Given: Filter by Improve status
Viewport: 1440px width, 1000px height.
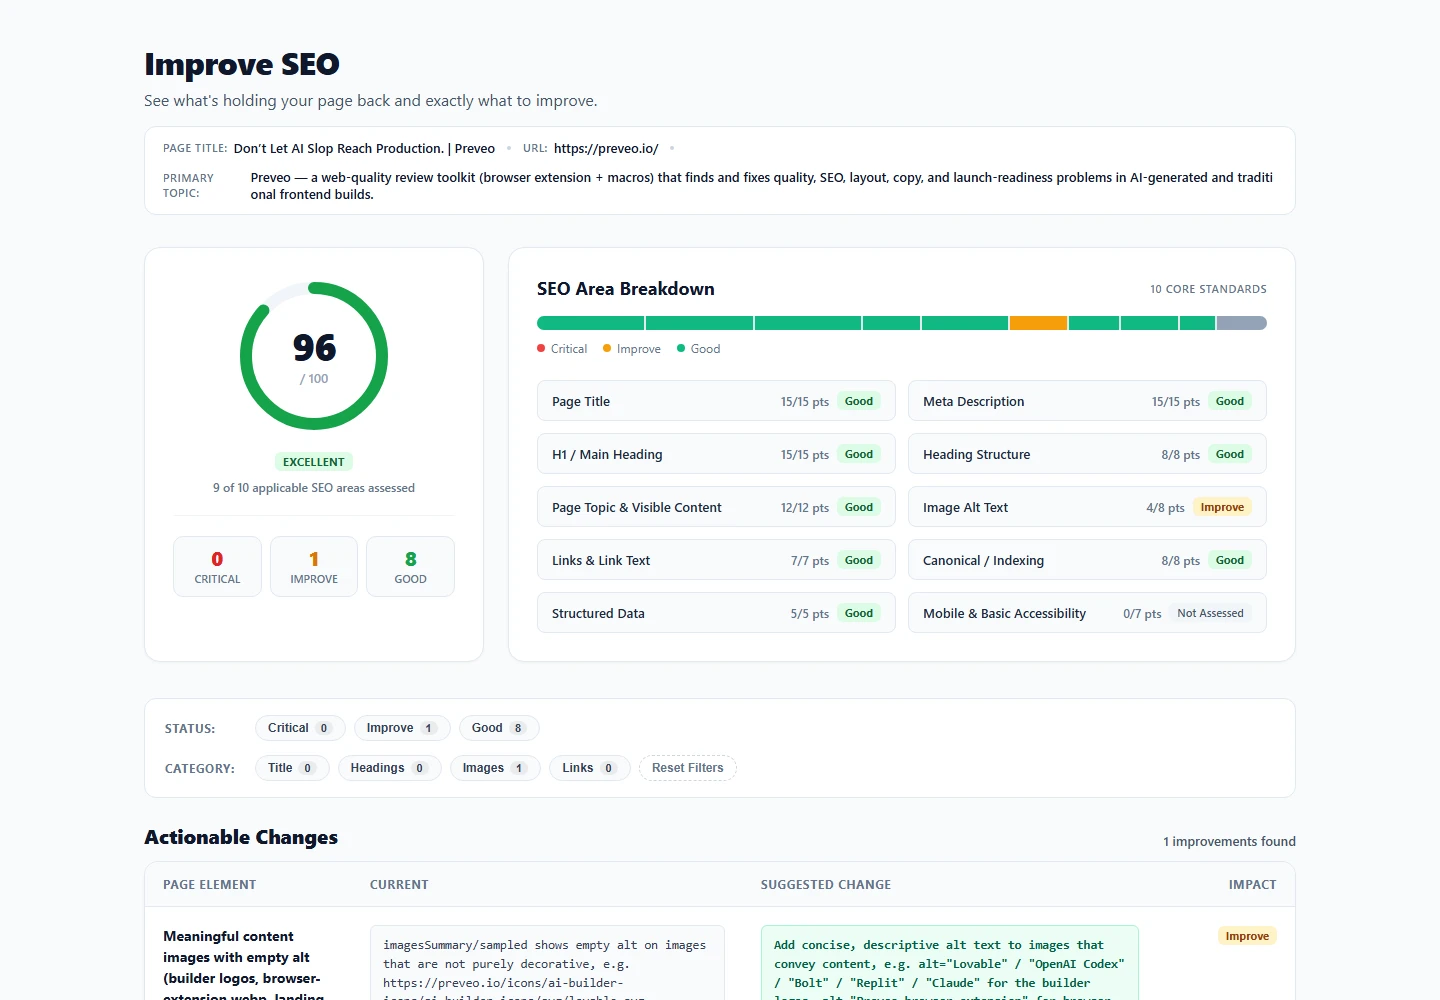Looking at the screenshot, I should 402,728.
